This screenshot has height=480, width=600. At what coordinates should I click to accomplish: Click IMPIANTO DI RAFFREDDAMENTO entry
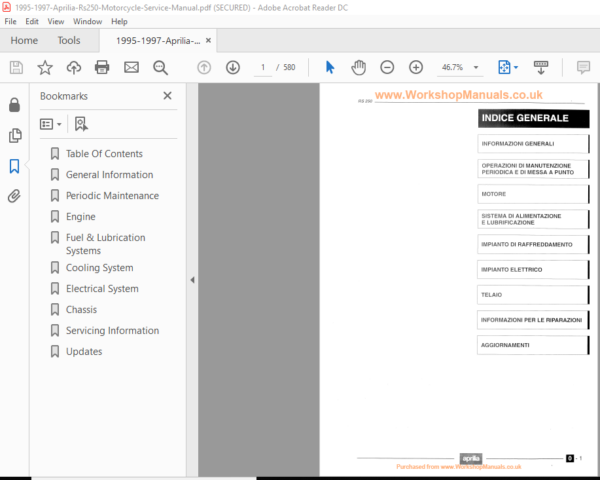click(x=533, y=244)
